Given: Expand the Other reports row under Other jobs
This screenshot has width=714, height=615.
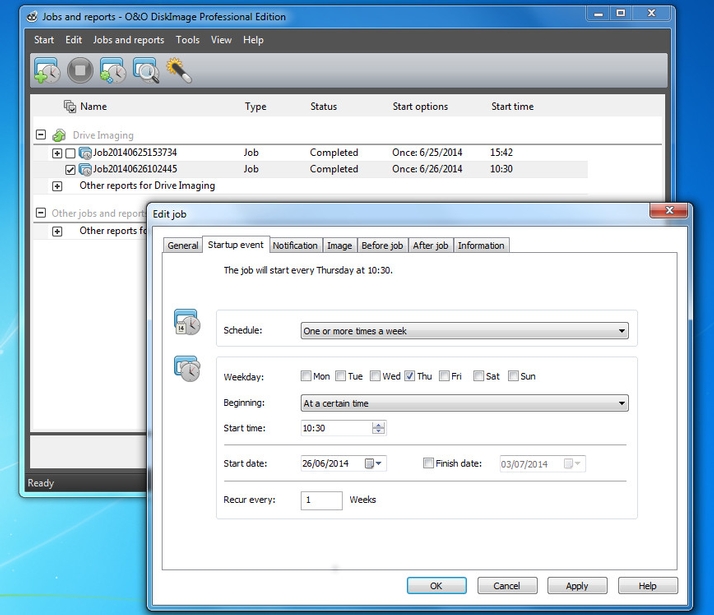Looking at the screenshot, I should click(57, 232).
